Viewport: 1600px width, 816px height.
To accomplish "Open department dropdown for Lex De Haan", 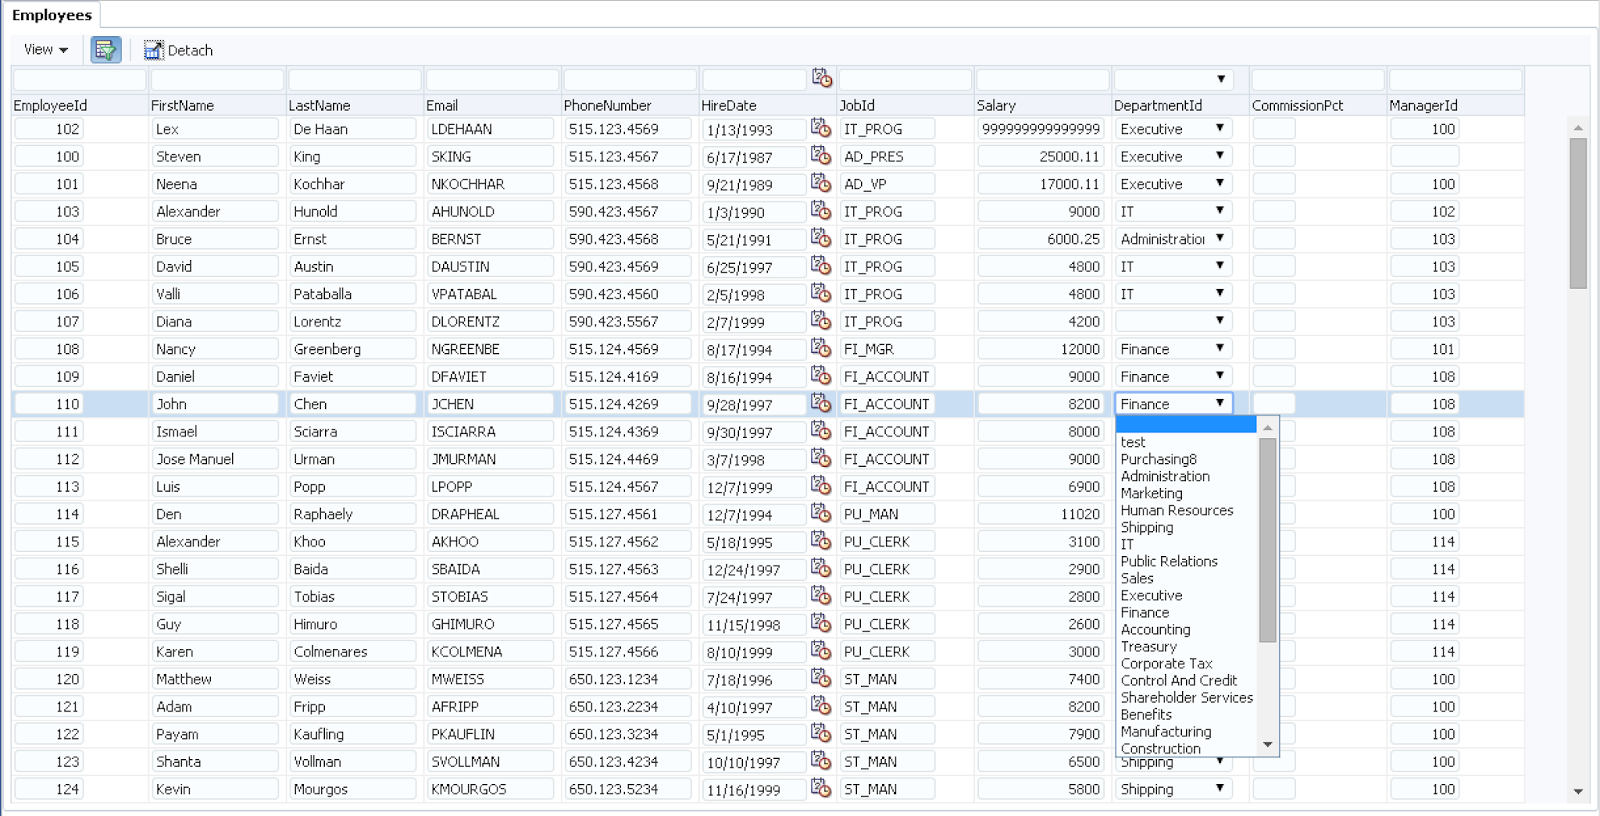I will (1174, 129).
